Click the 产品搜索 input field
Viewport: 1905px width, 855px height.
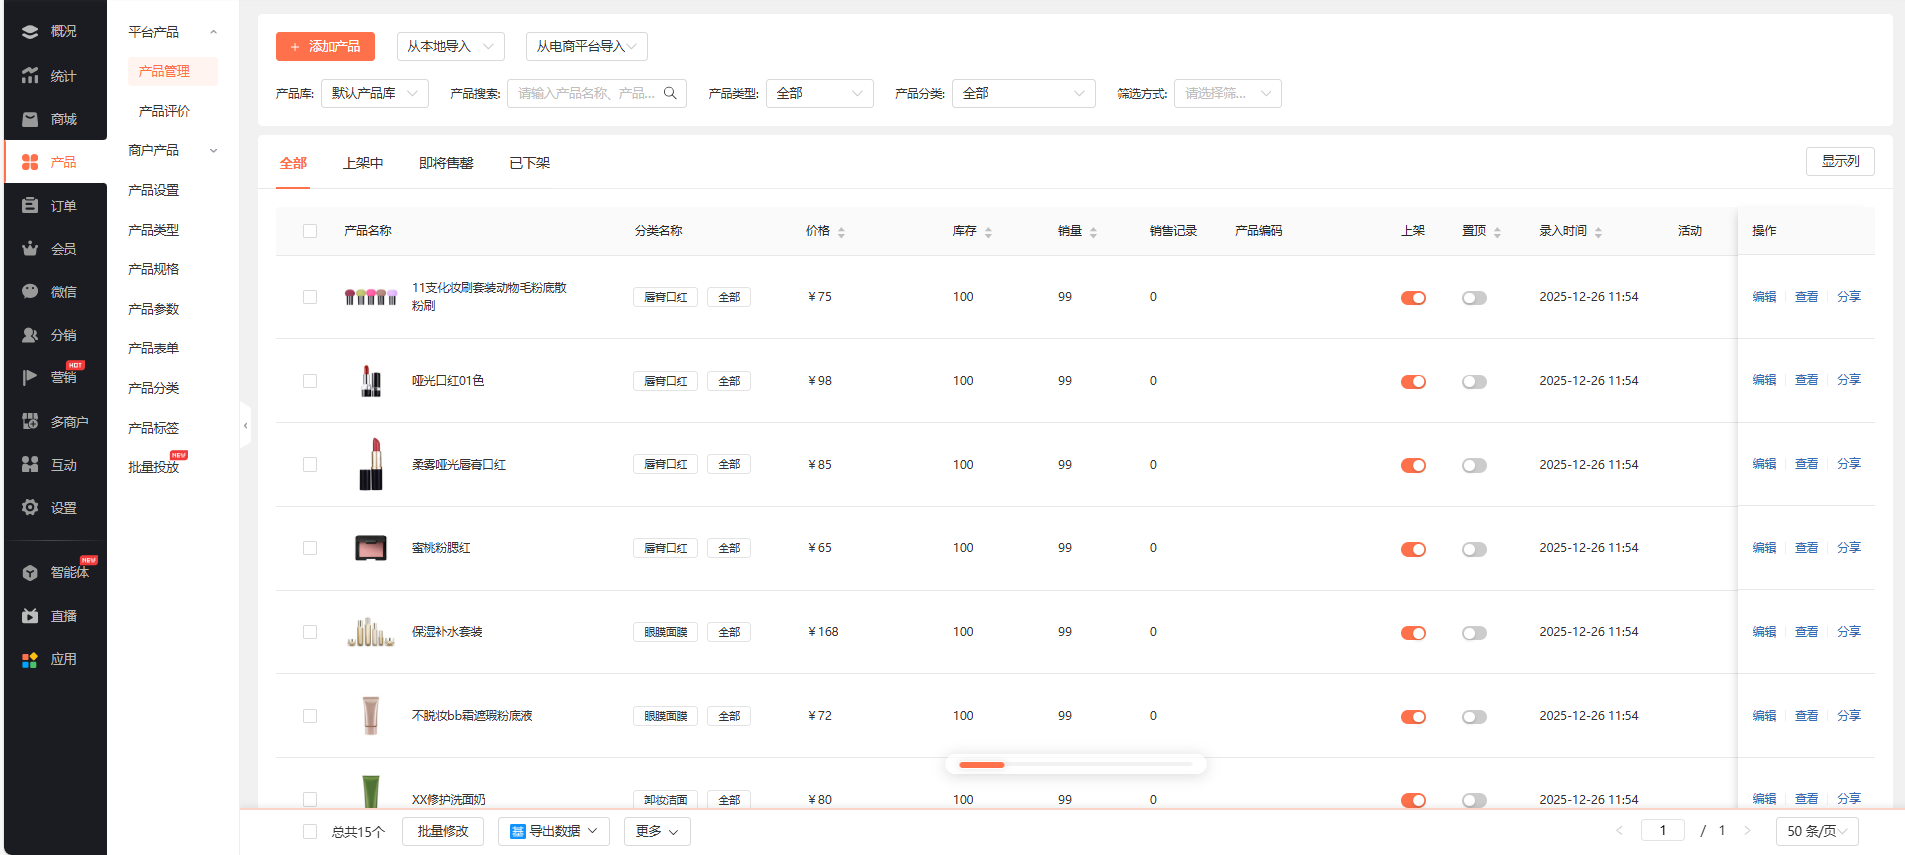coord(586,94)
